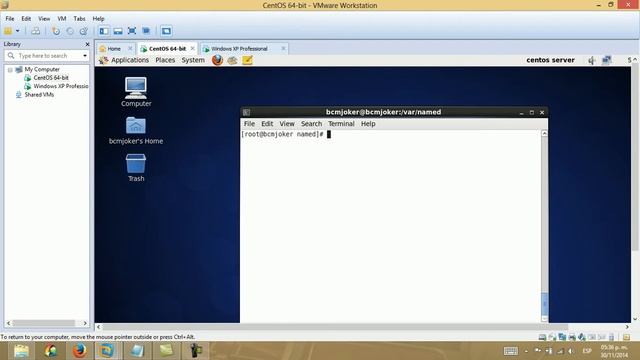The height and width of the screenshot is (360, 640).
Task: Close the Library panel
Action: [87, 44]
